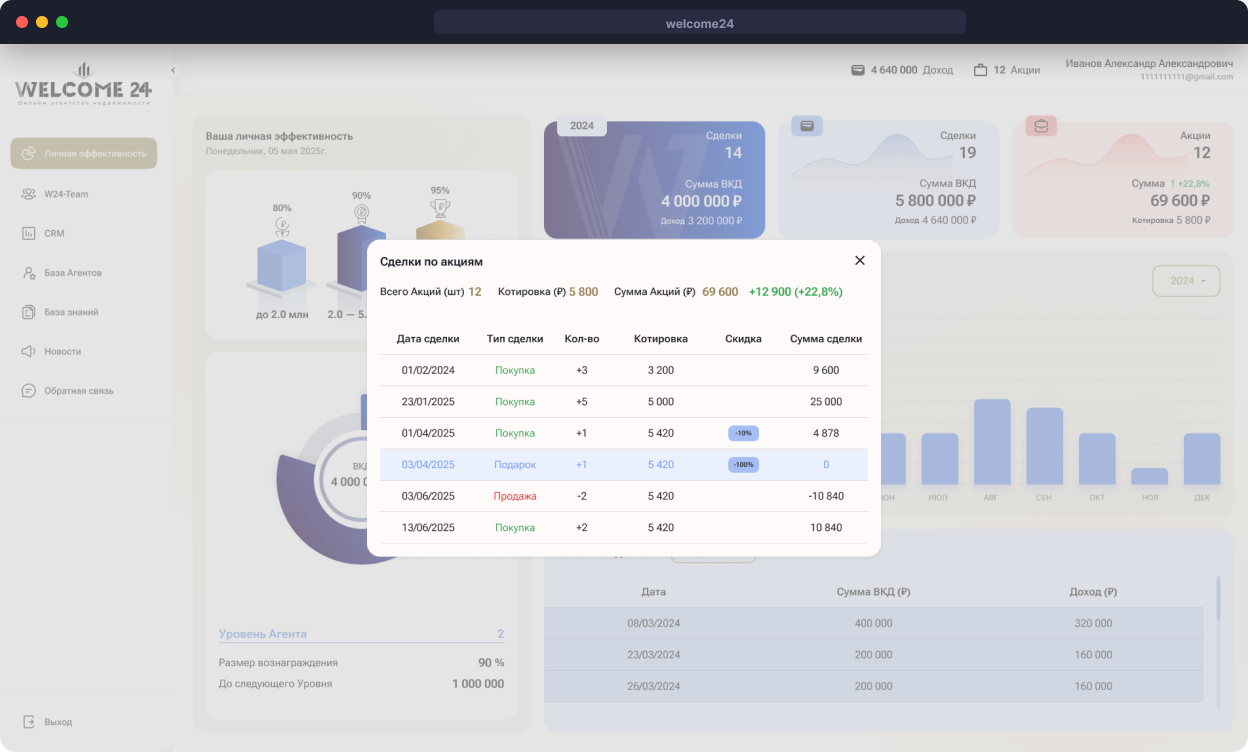Click the База знаний document icon
This screenshot has height=752, width=1248.
29,312
